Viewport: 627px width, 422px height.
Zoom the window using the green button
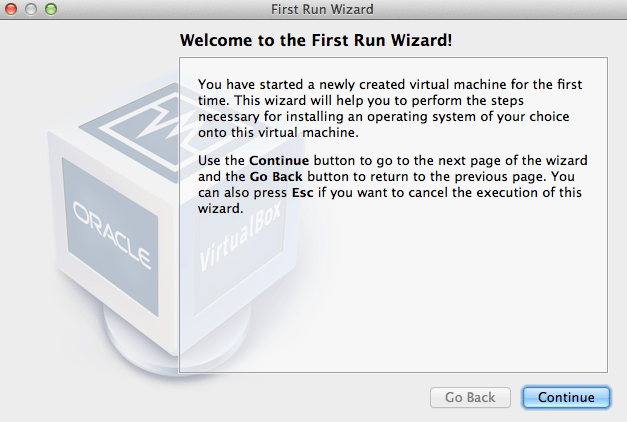point(50,9)
